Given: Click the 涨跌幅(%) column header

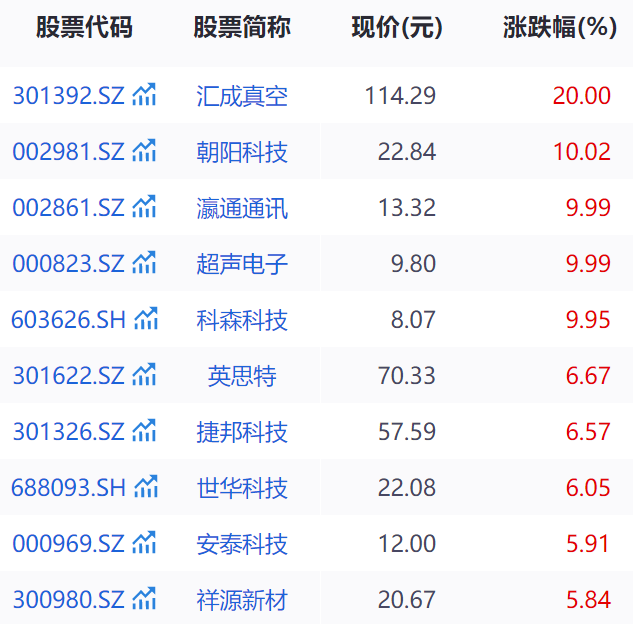Looking at the screenshot, I should pyautogui.click(x=559, y=28).
